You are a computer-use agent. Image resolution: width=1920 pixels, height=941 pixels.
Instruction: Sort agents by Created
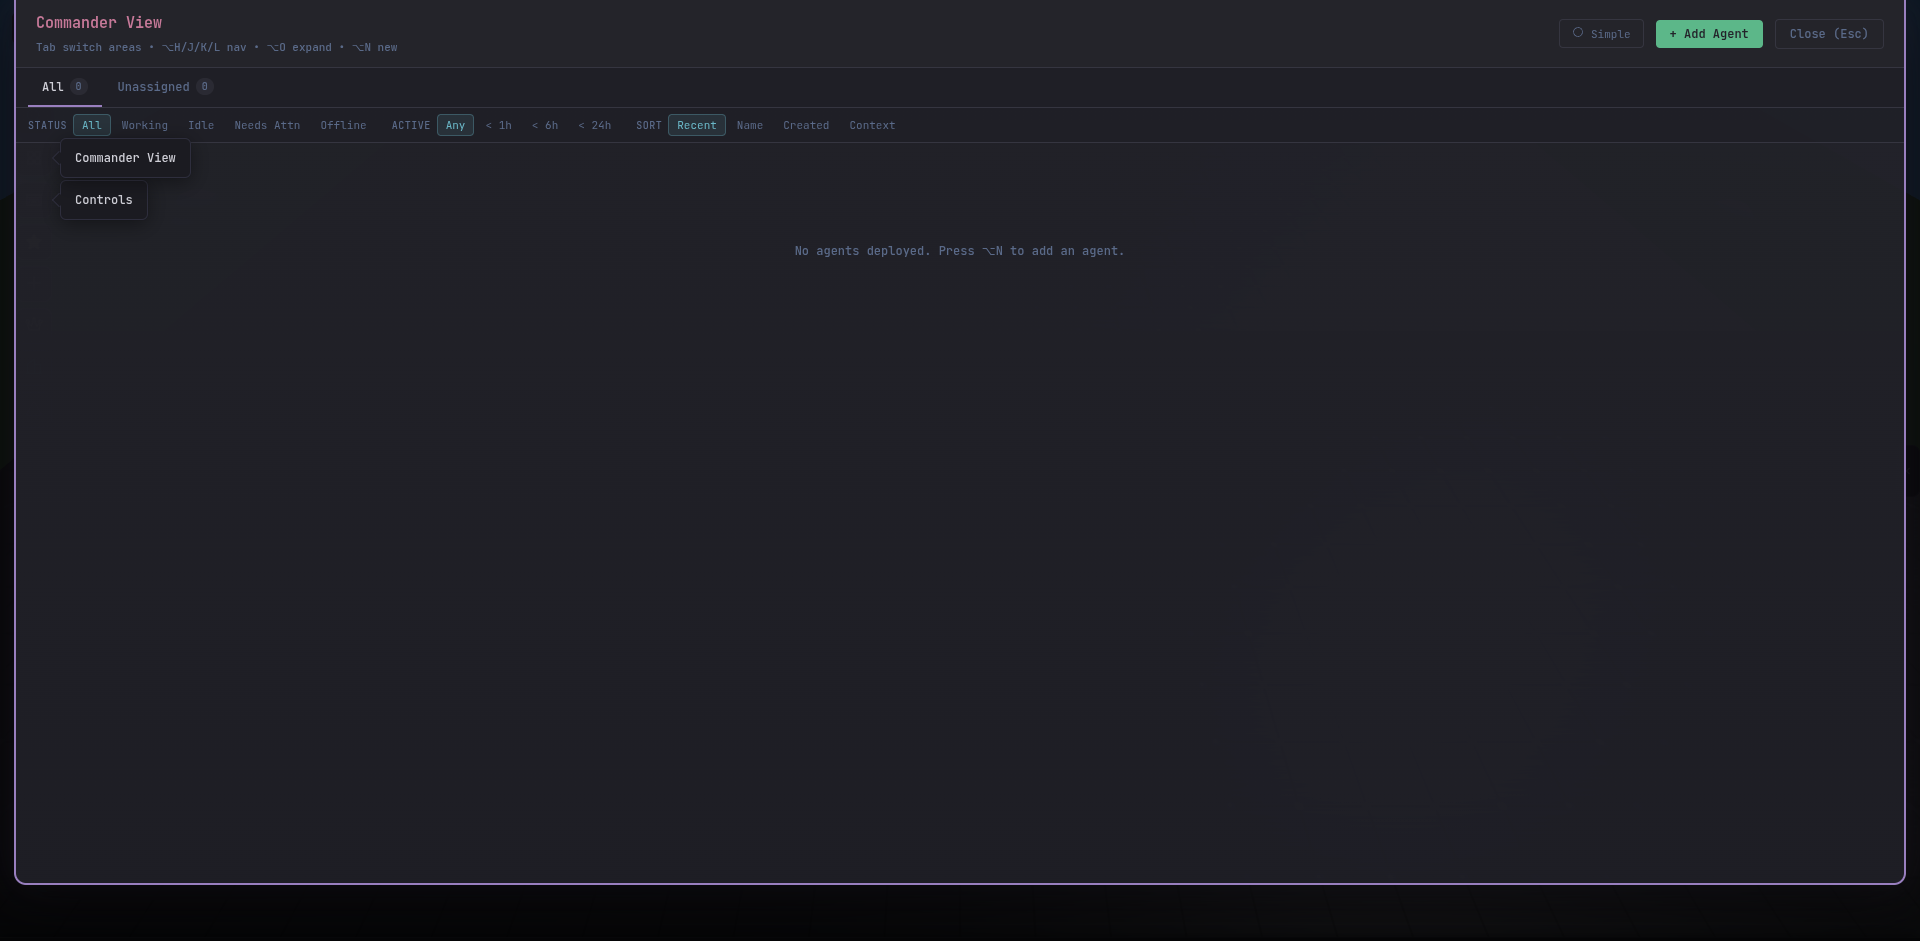click(806, 125)
